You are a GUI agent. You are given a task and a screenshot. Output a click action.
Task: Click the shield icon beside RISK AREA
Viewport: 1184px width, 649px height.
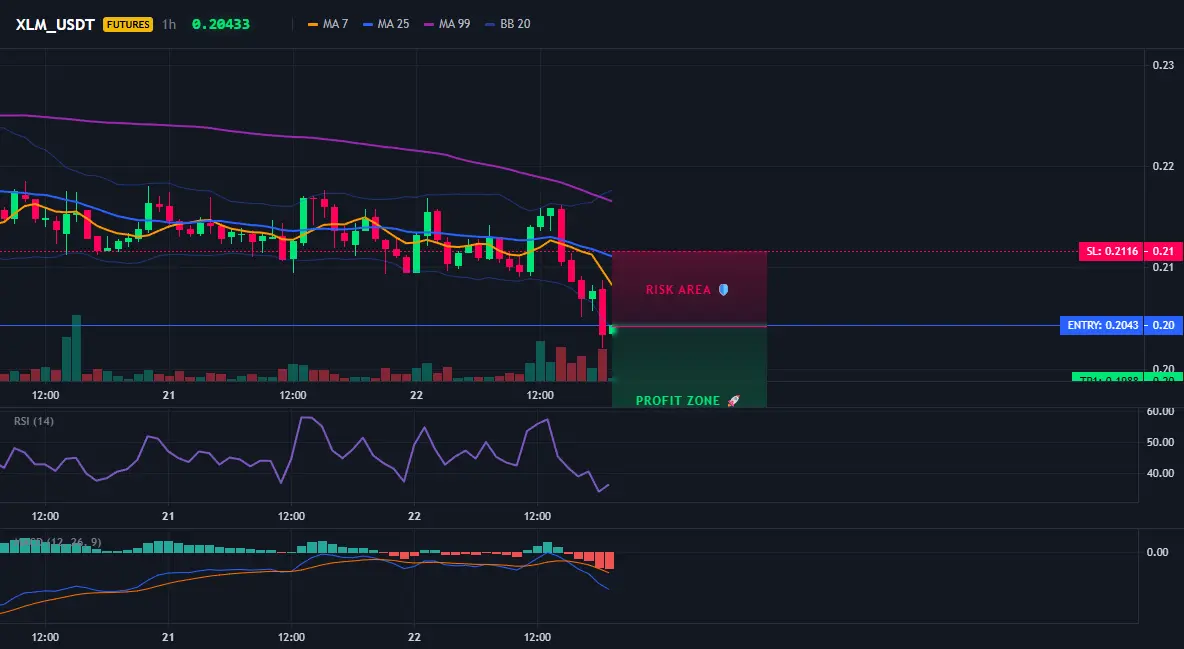[723, 289]
